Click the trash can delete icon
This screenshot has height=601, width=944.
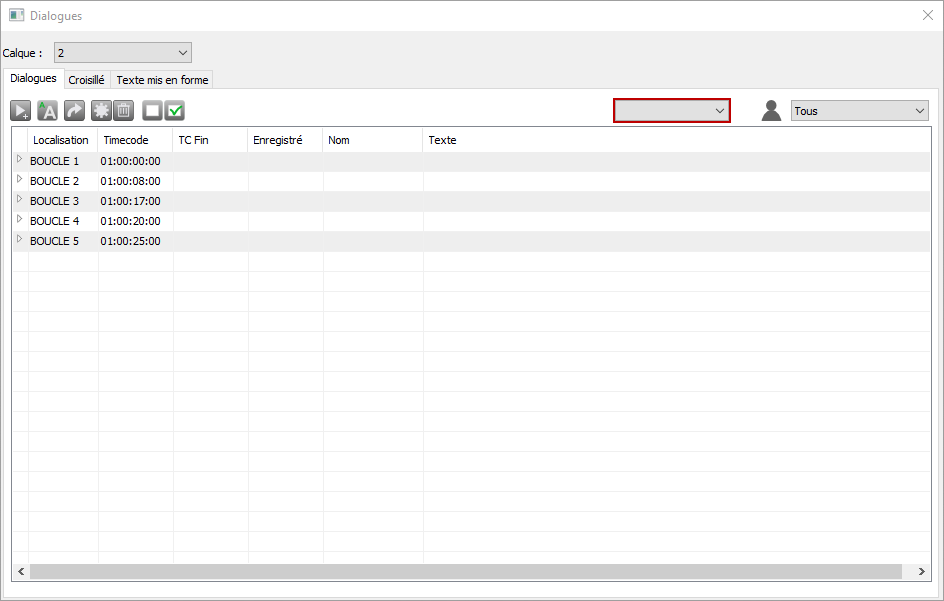pyautogui.click(x=123, y=111)
